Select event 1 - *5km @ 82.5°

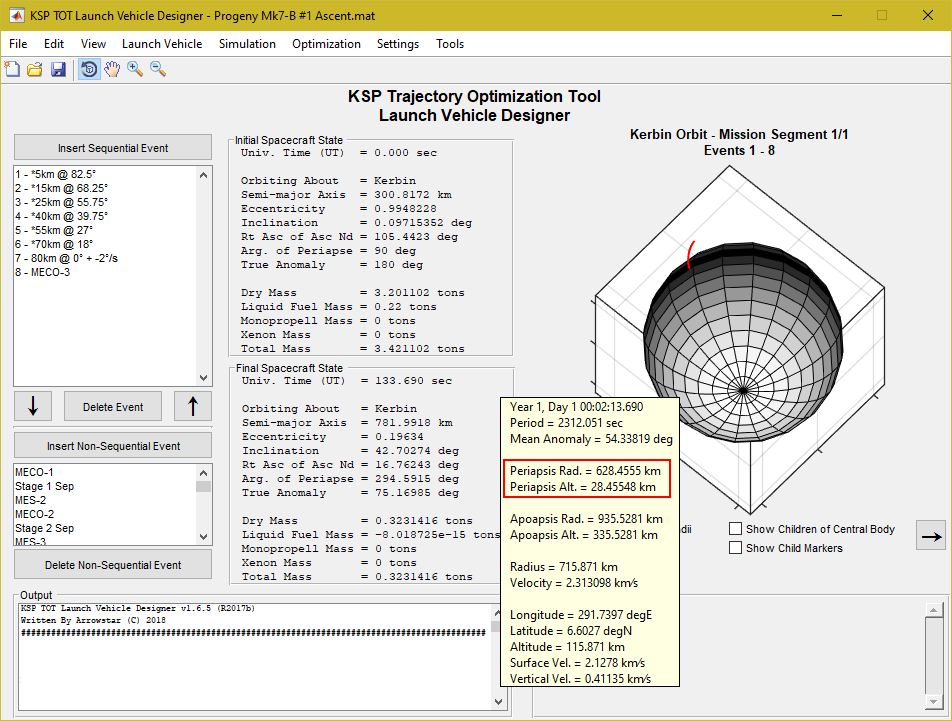(106, 174)
